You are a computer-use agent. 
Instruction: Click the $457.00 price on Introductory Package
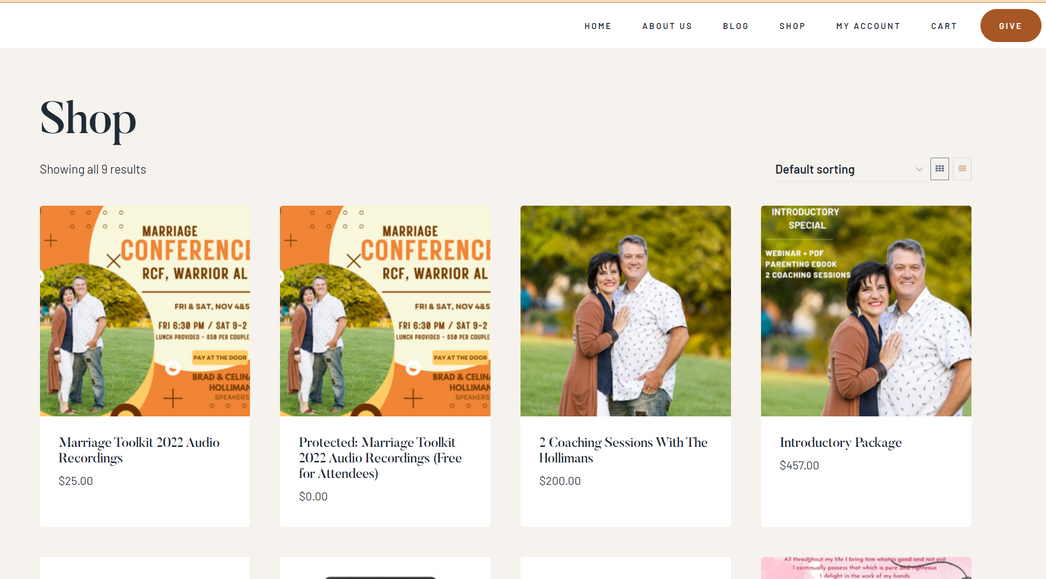click(x=799, y=465)
